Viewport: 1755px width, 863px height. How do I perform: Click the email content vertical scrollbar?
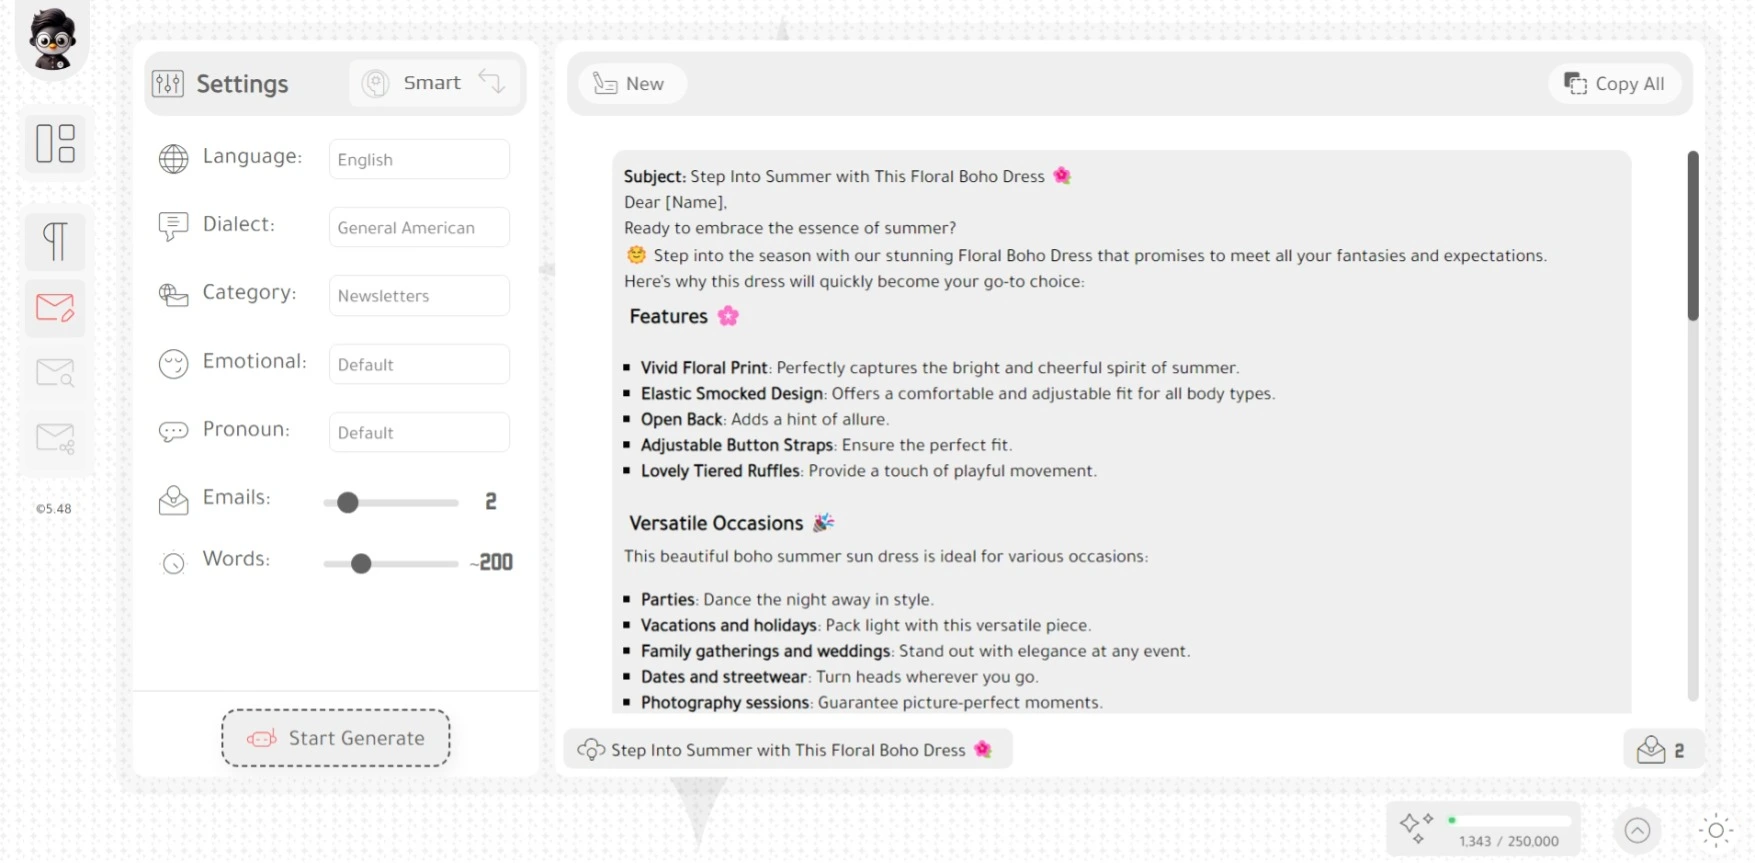coord(1693,425)
